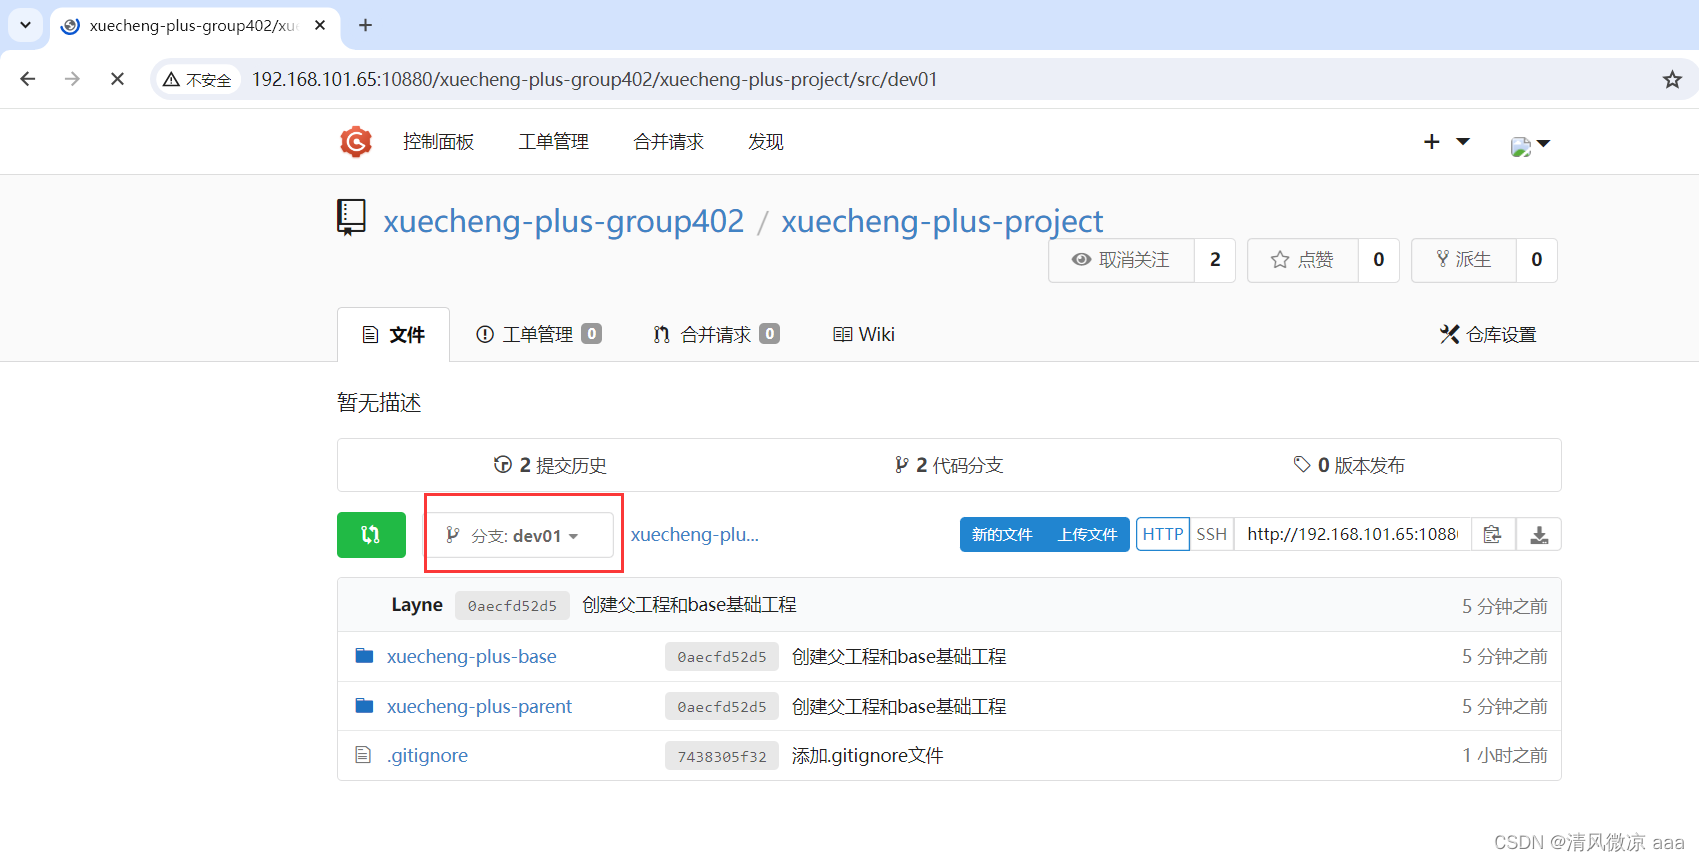Open the dev01 branch selector
The image size is (1699, 861).
pyautogui.click(x=520, y=535)
